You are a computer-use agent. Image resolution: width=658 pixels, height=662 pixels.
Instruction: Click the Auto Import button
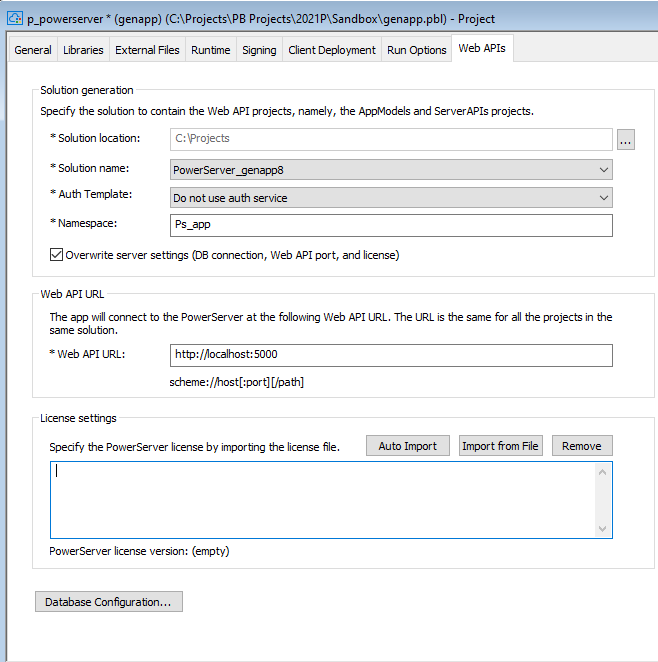click(x=408, y=446)
